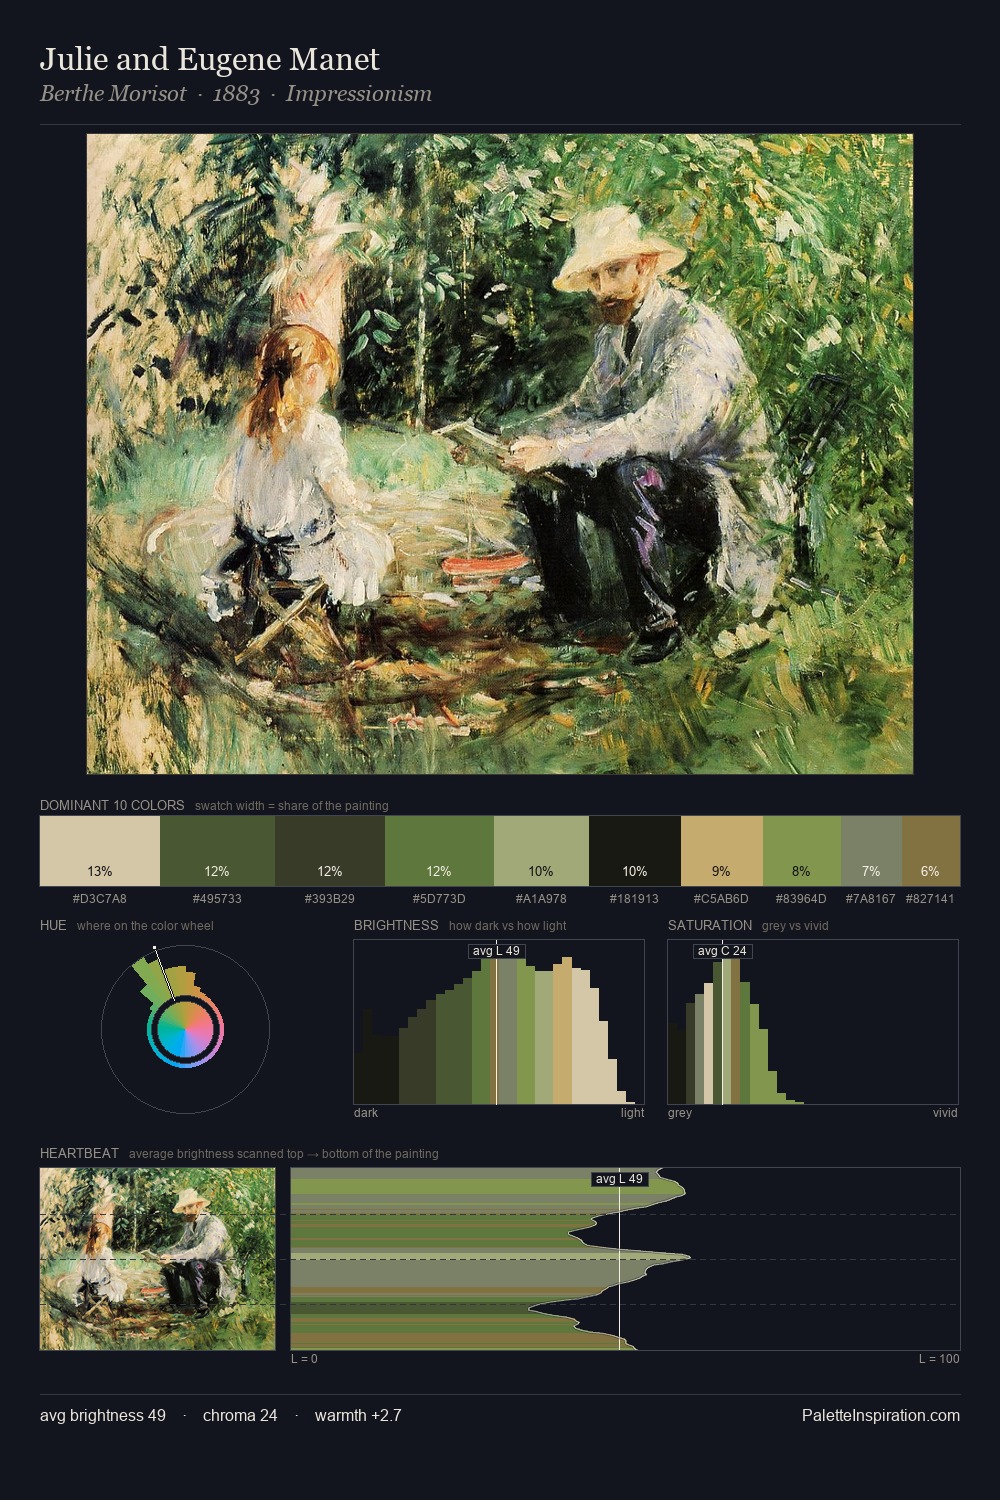Viewport: 1000px width, 1500px height.
Task: Click the 'SATURATION' section heading
Action: [710, 925]
